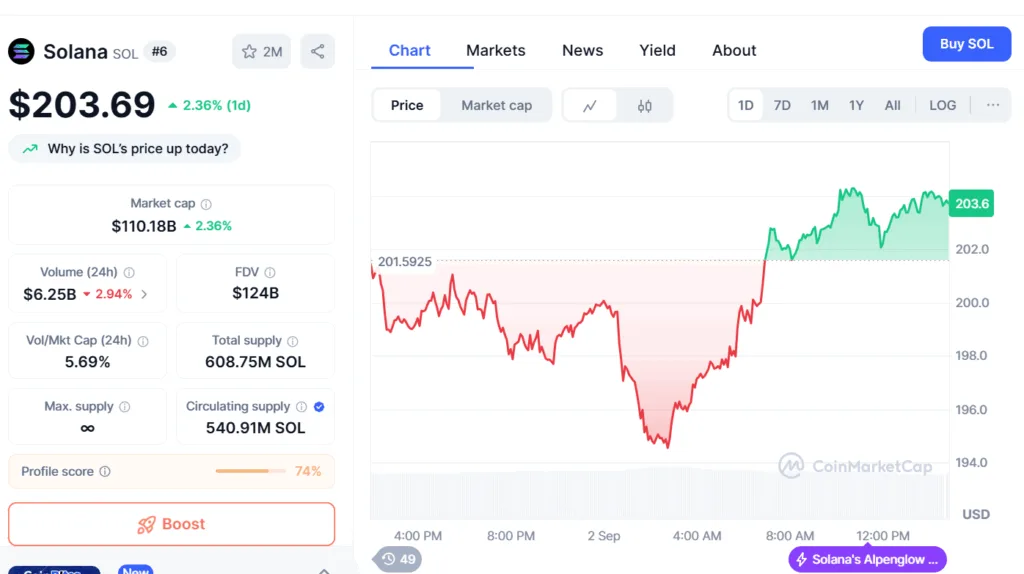Expand "Why is SOL's price up today?"
Viewport: 1024px width, 574px height.
(x=125, y=149)
